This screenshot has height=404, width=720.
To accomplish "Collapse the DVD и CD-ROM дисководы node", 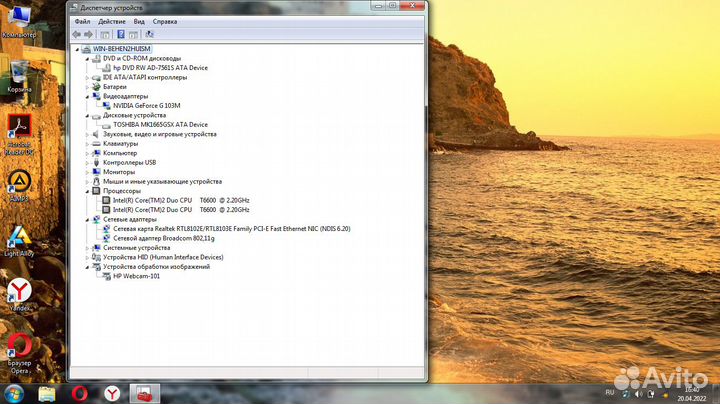I will coord(87,59).
